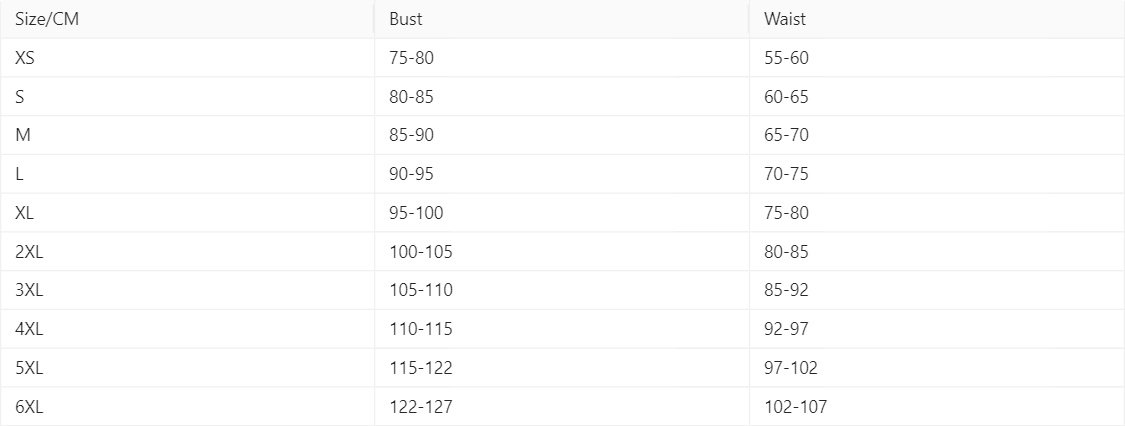
Task: Select bust value 95-100
Action: tap(416, 213)
